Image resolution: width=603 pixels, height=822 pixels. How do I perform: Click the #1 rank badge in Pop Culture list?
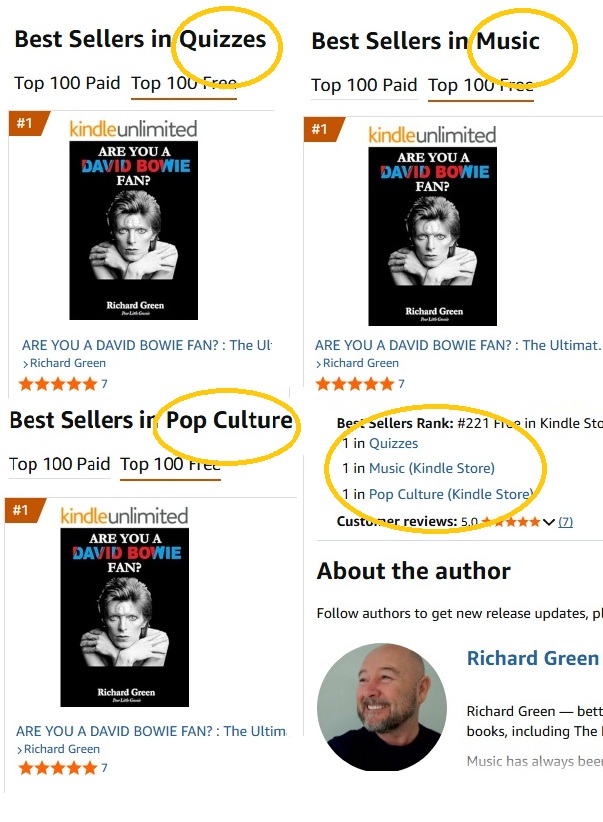[20, 511]
